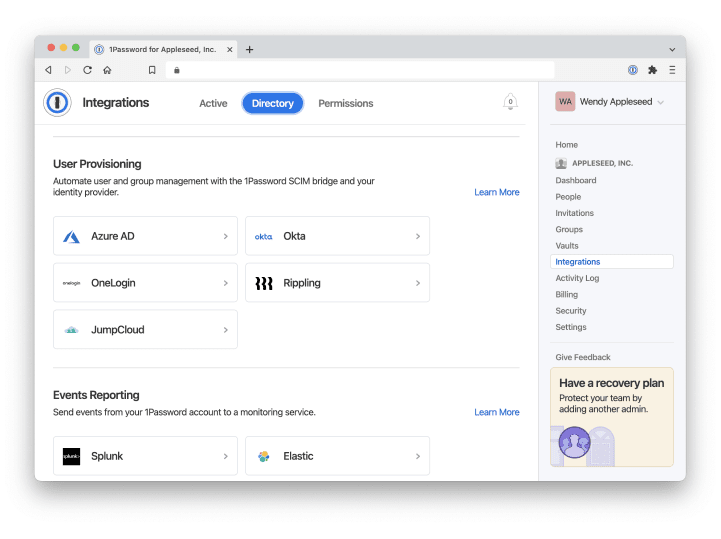721x539 pixels.
Task: Open Billing in the sidebar
Action: pyautogui.click(x=566, y=294)
